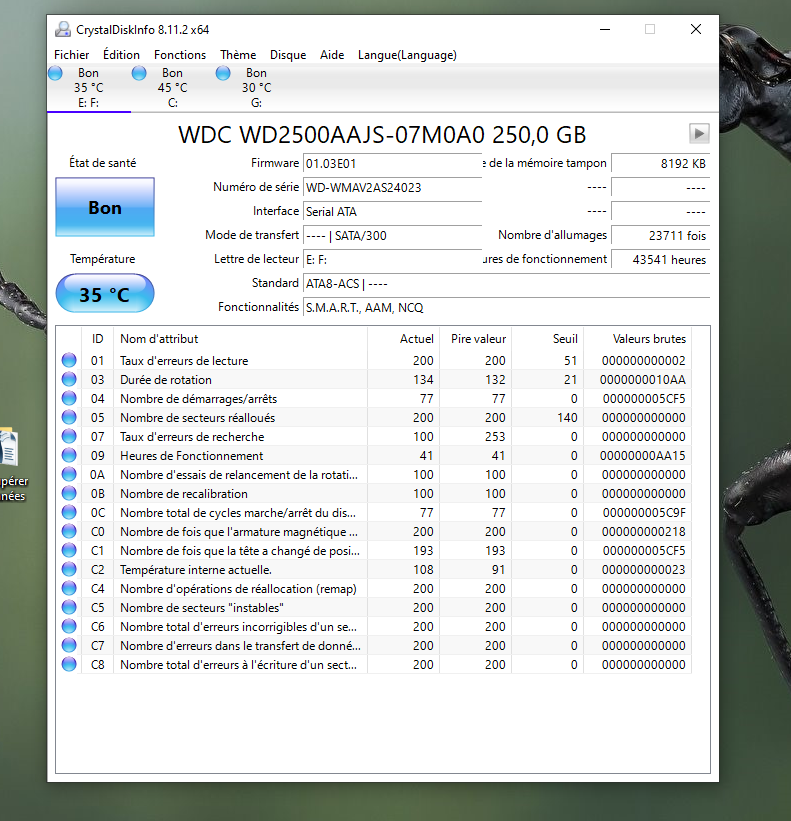Image resolution: width=791 pixels, height=821 pixels.
Task: Click the Actuel column header
Action: 403,339
